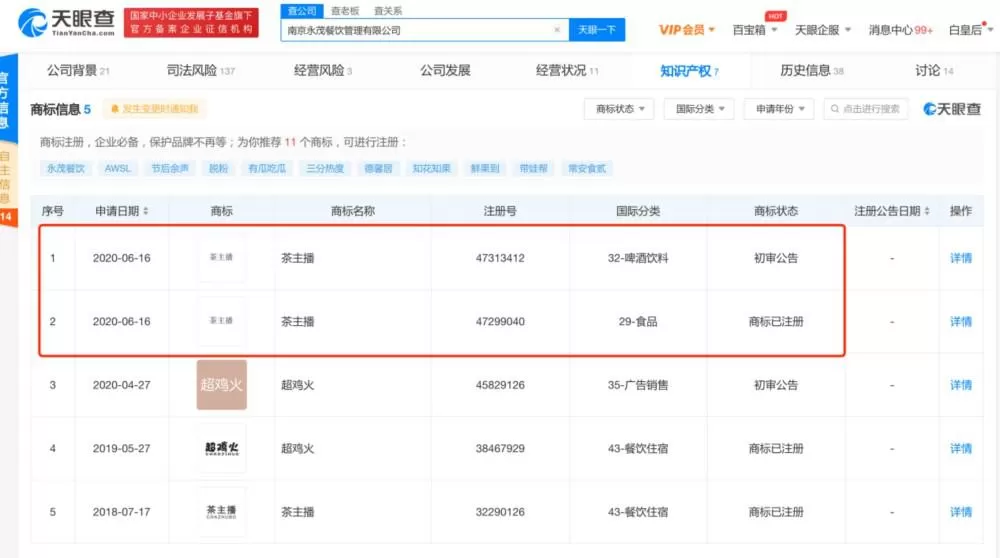The height and width of the screenshot is (558, 1000).
Task: Click the 天眼一下 search button
Action: click(596, 30)
